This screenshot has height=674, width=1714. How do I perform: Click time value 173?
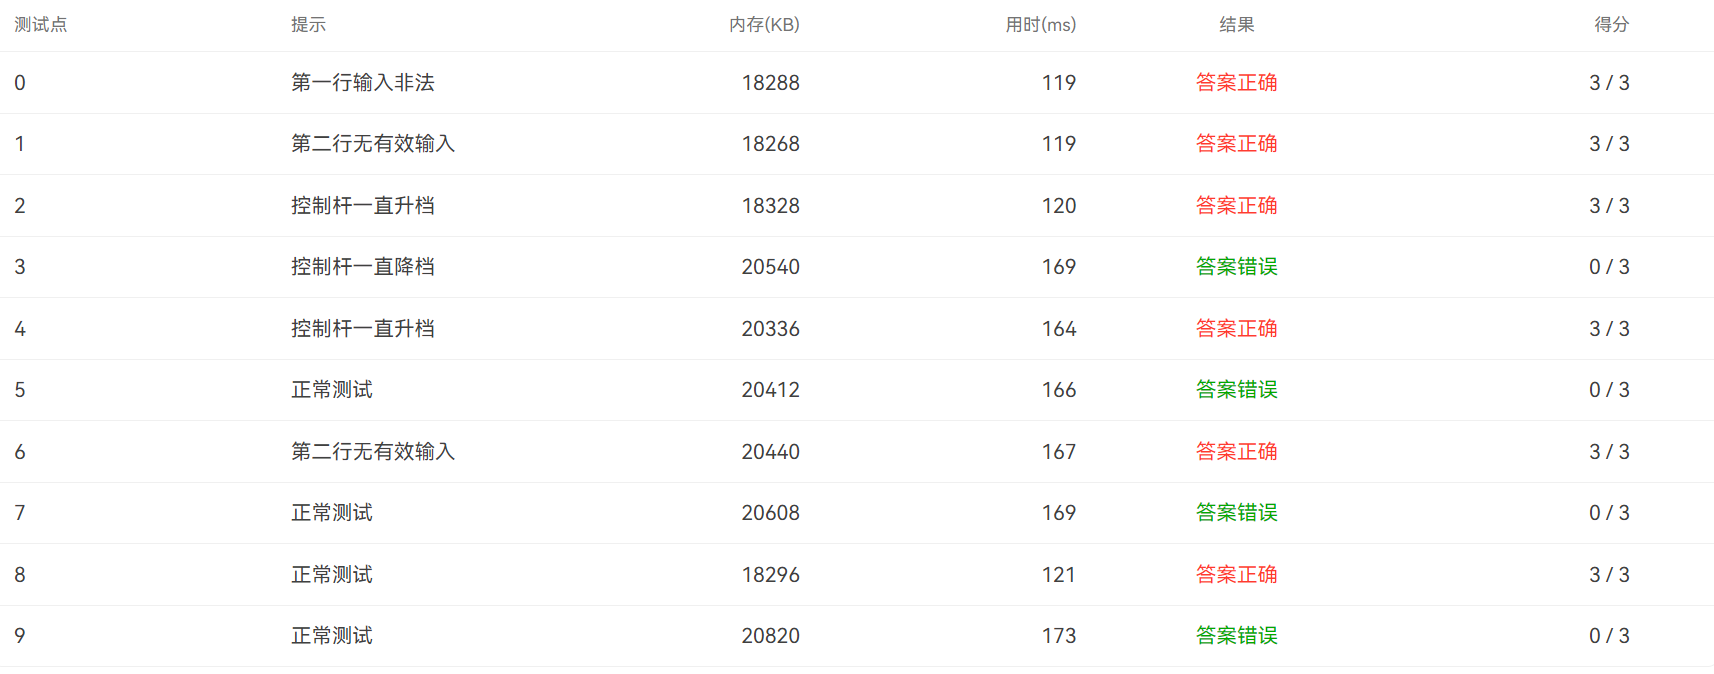click(1059, 636)
